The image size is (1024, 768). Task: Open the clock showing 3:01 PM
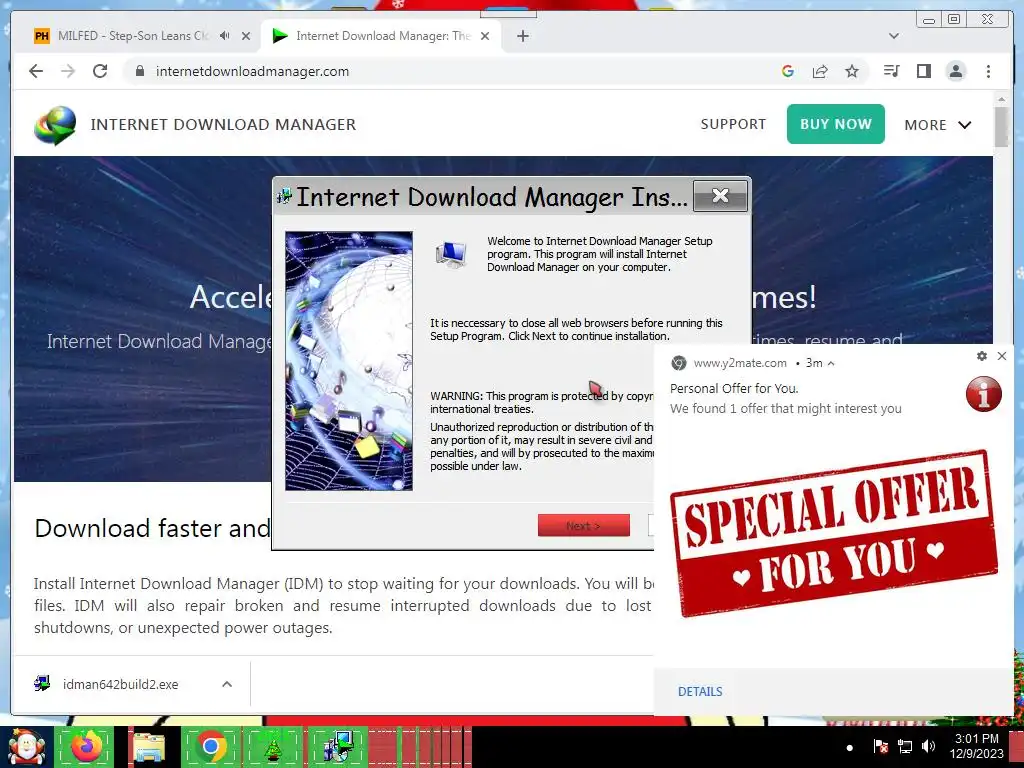[976, 746]
